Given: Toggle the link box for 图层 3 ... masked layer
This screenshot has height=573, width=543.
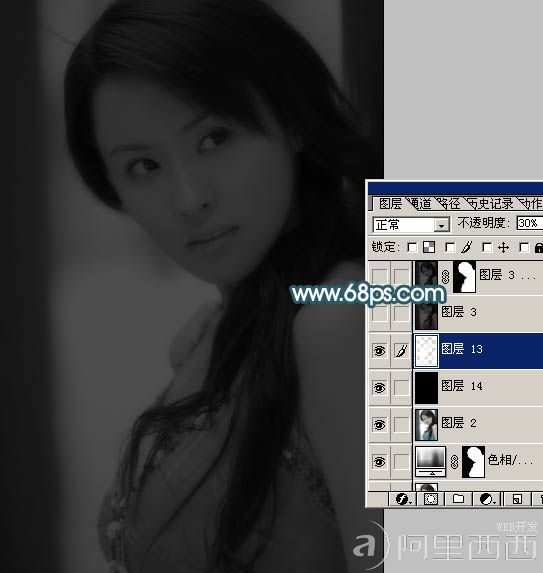Looking at the screenshot, I should click(402, 276).
